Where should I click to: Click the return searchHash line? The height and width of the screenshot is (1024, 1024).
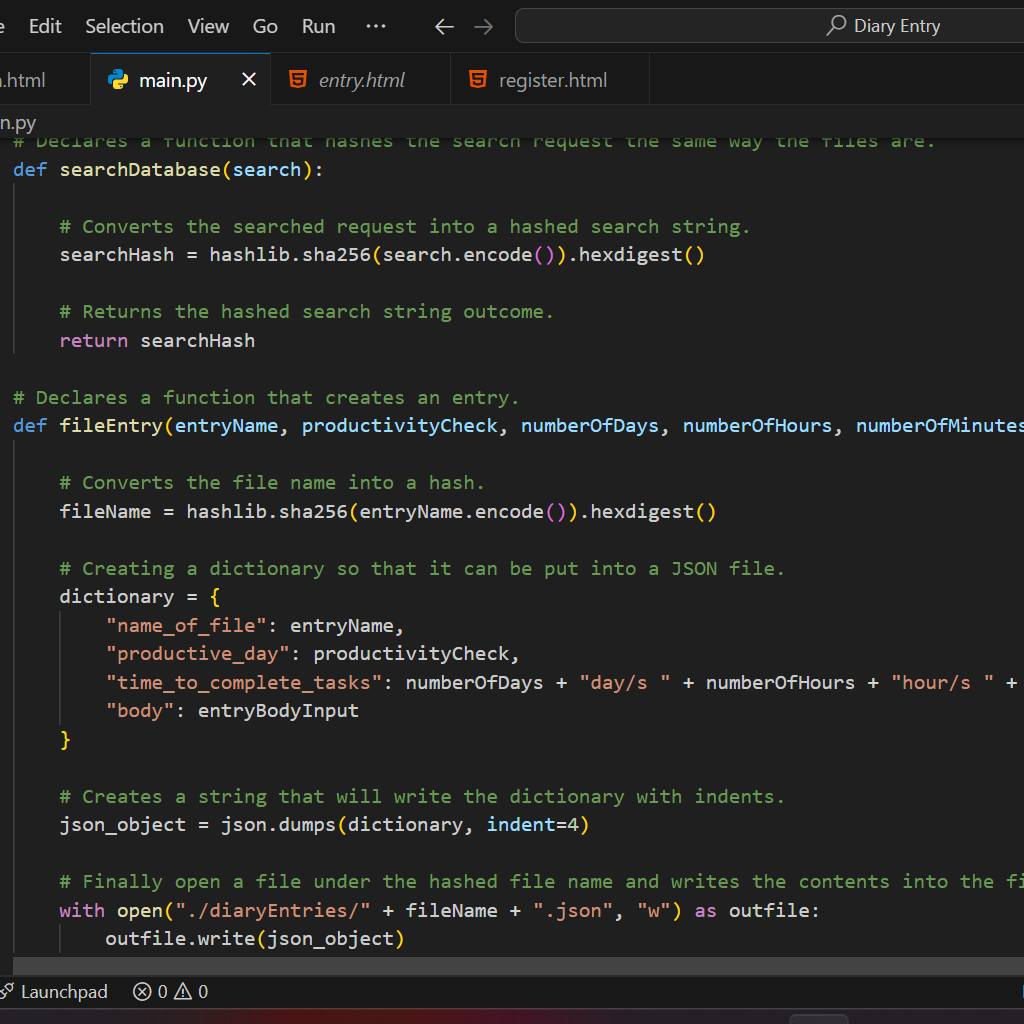pyautogui.click(x=157, y=341)
